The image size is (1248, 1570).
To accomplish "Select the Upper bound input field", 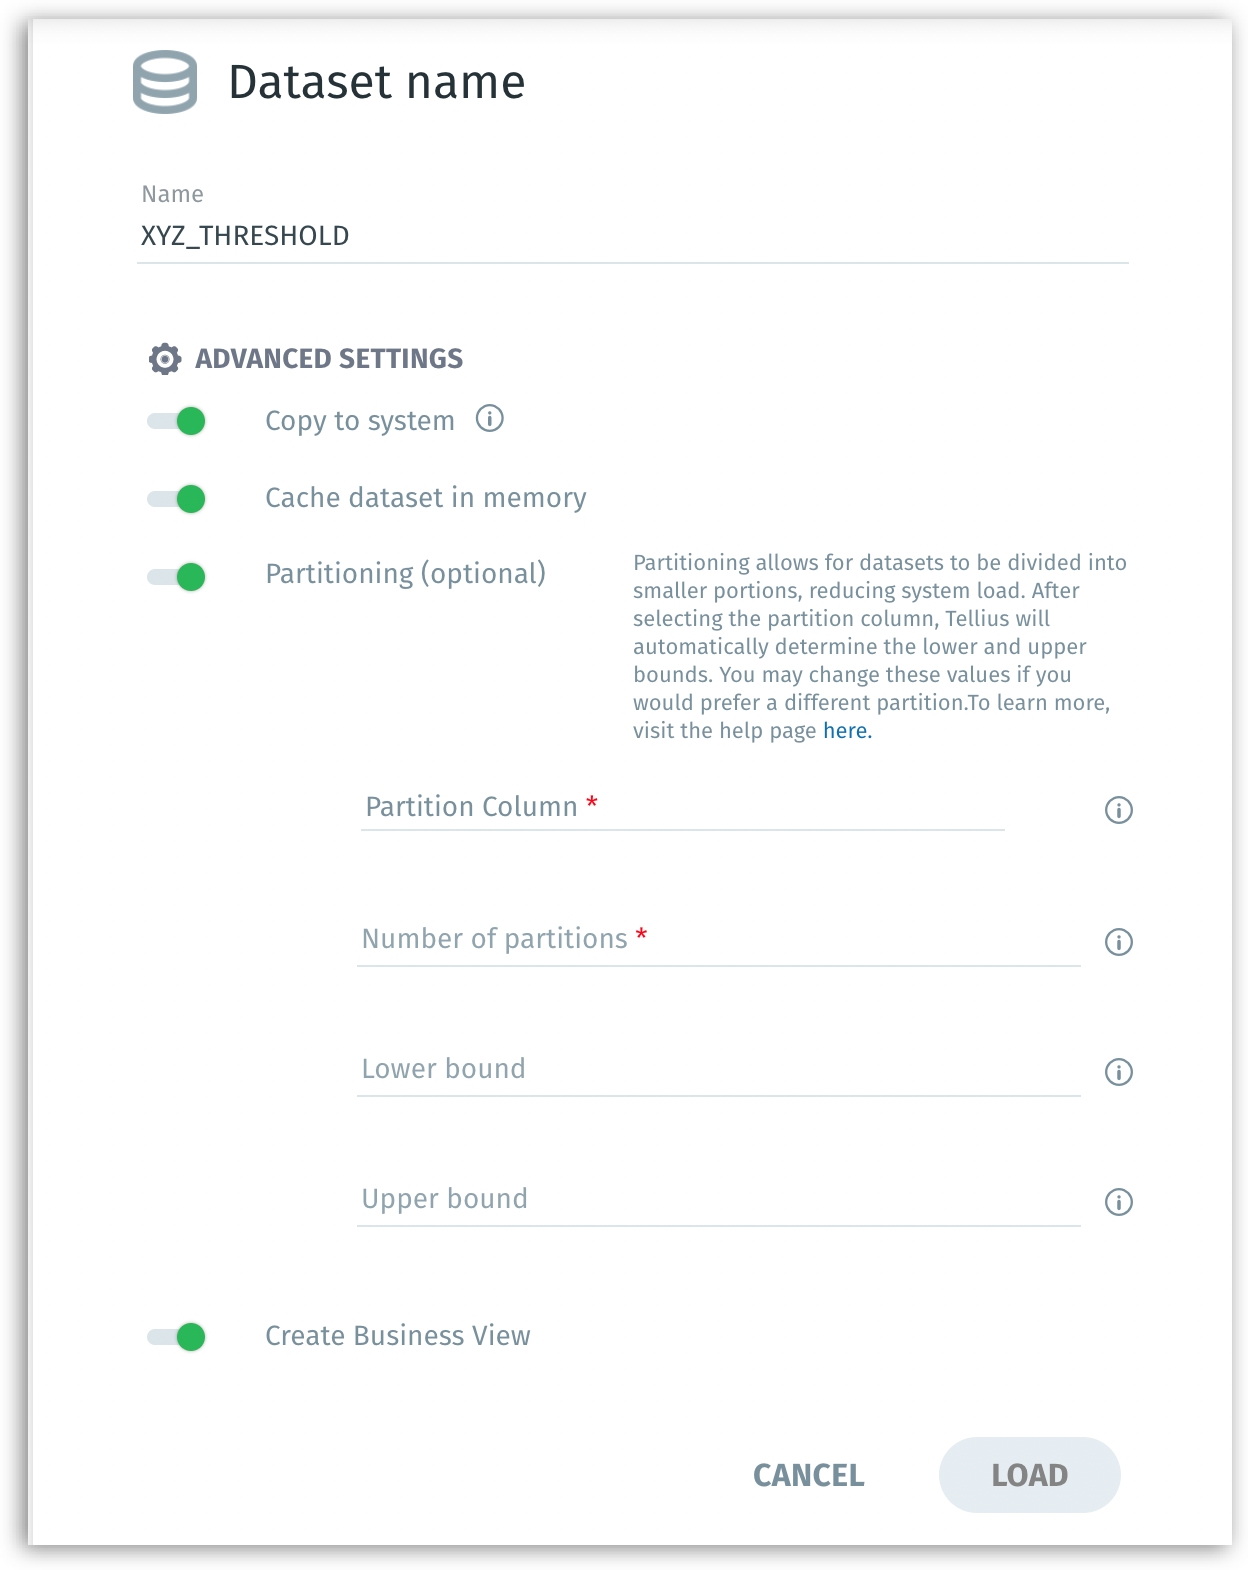I will [x=718, y=1199].
